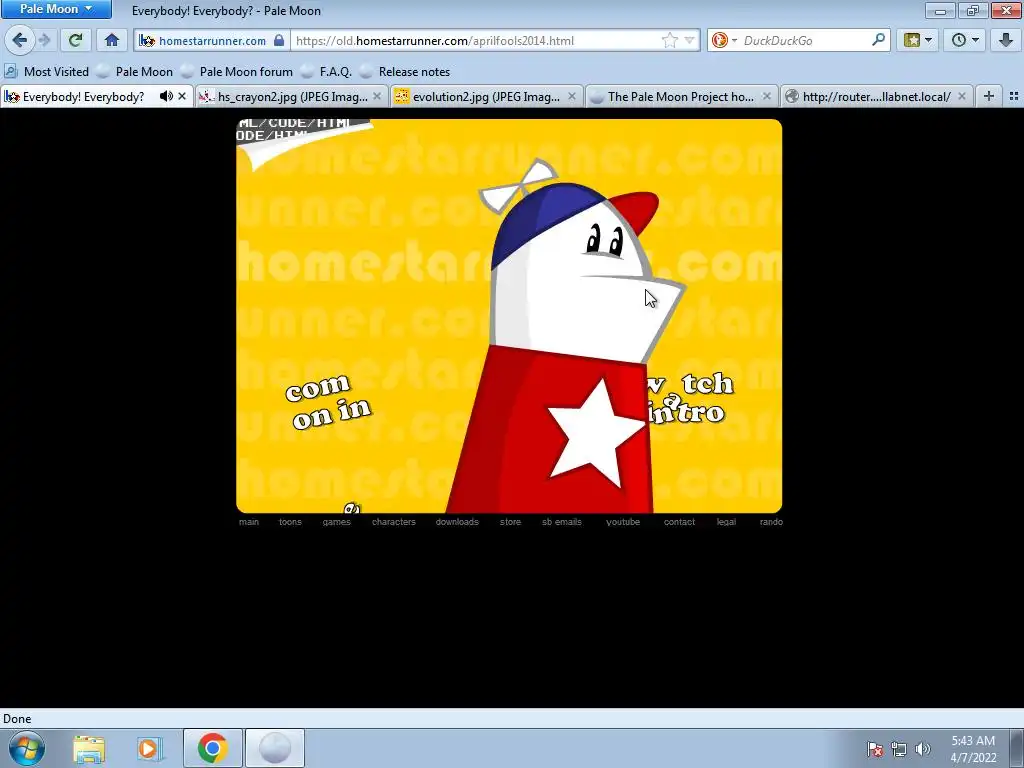Image resolution: width=1024 pixels, height=768 pixels.
Task: Switch to the hs_crayon2.jpg tab
Action: tap(292, 97)
